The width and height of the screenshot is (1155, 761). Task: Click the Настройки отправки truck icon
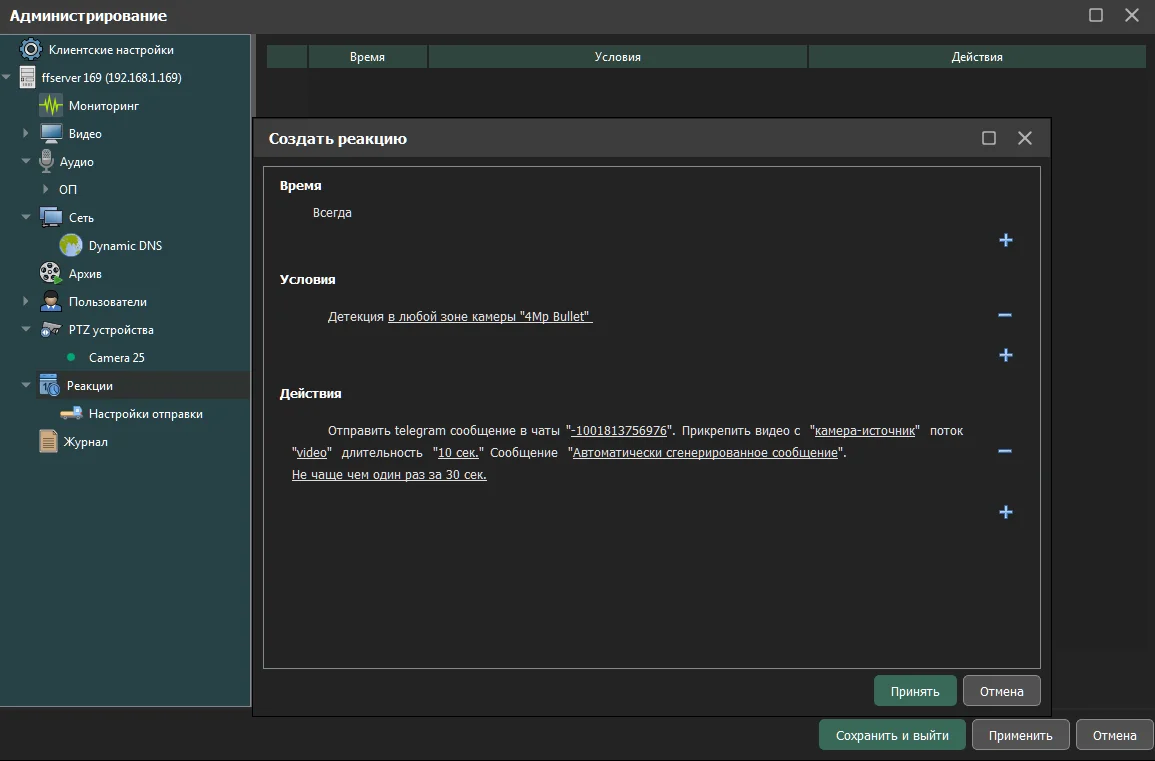(x=71, y=413)
